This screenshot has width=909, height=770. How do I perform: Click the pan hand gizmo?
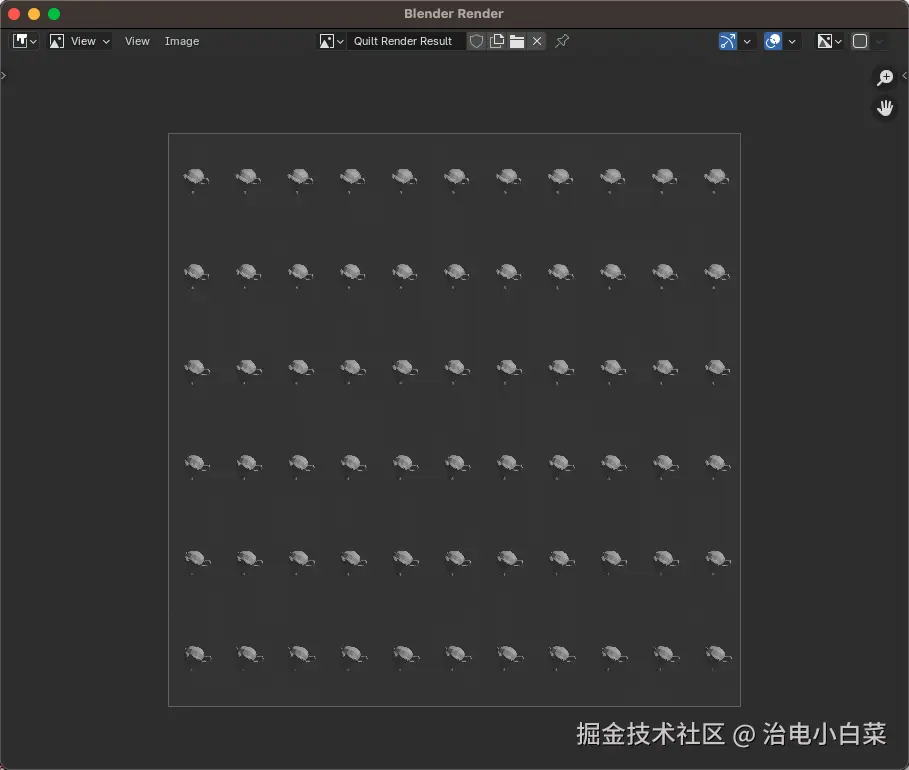pos(885,108)
